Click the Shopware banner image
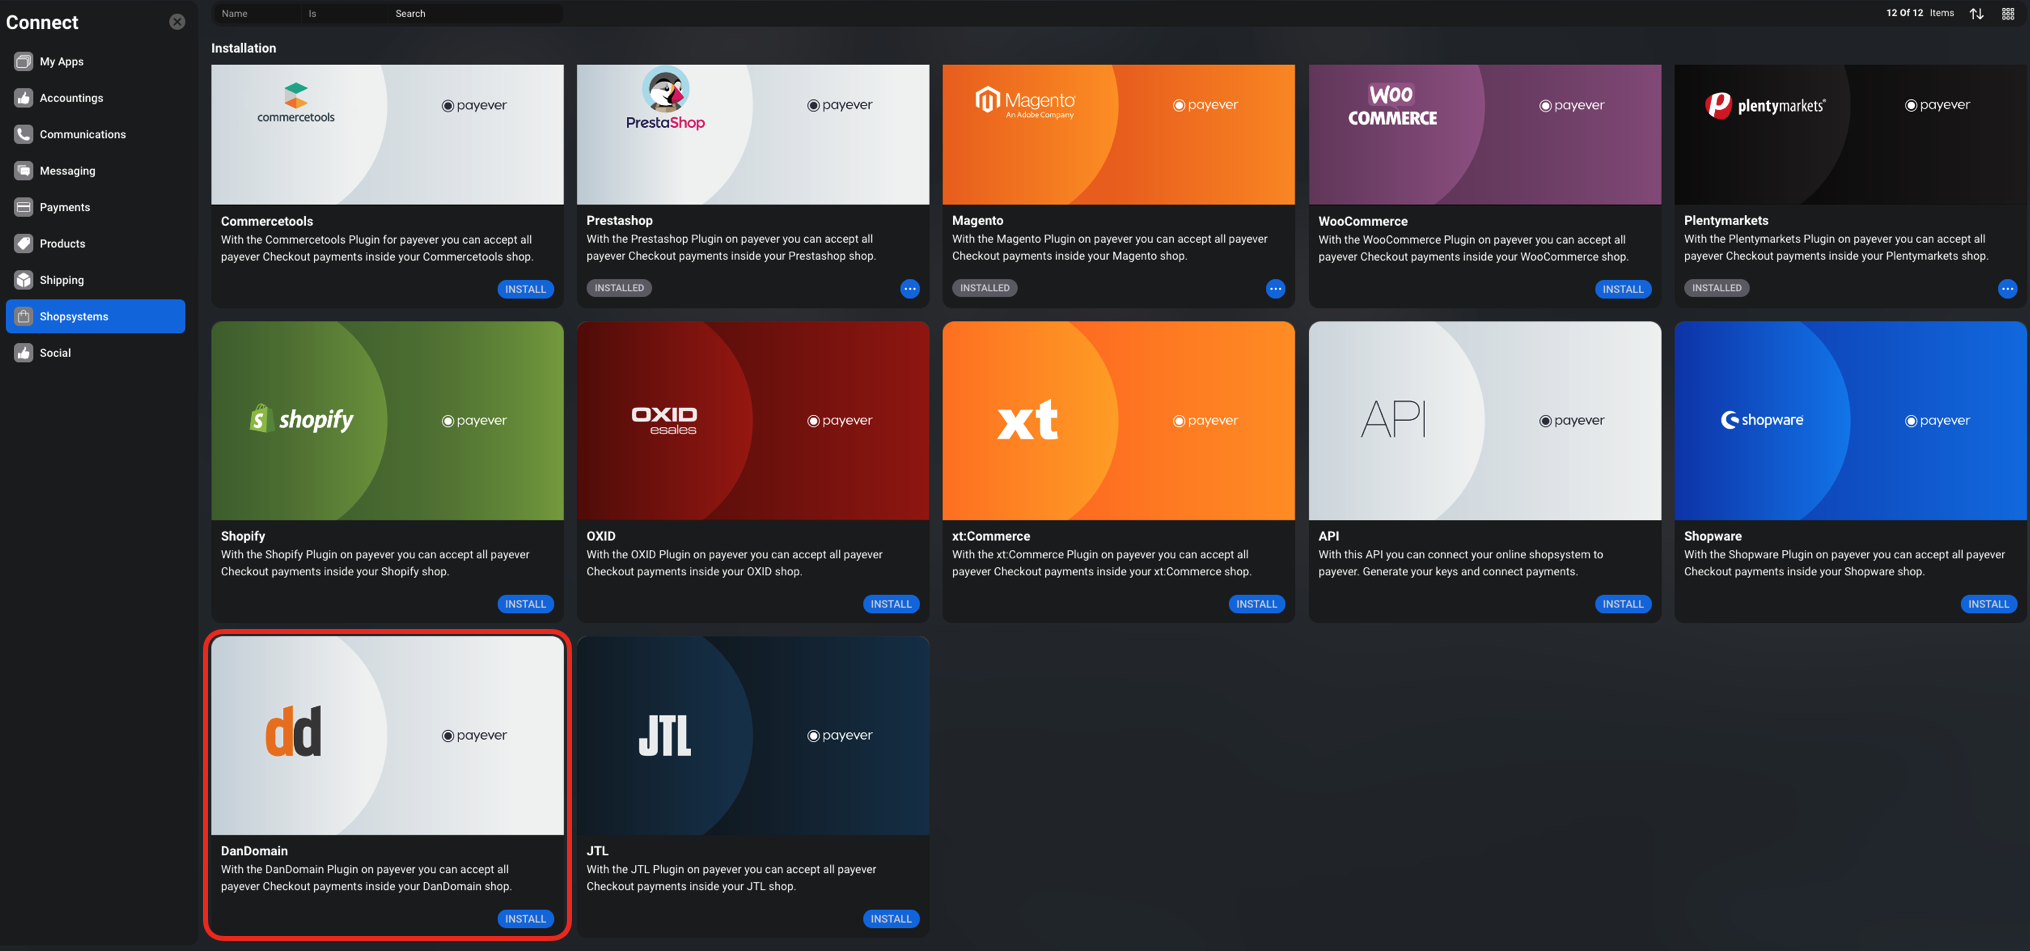The image size is (2030, 951). pos(1850,420)
